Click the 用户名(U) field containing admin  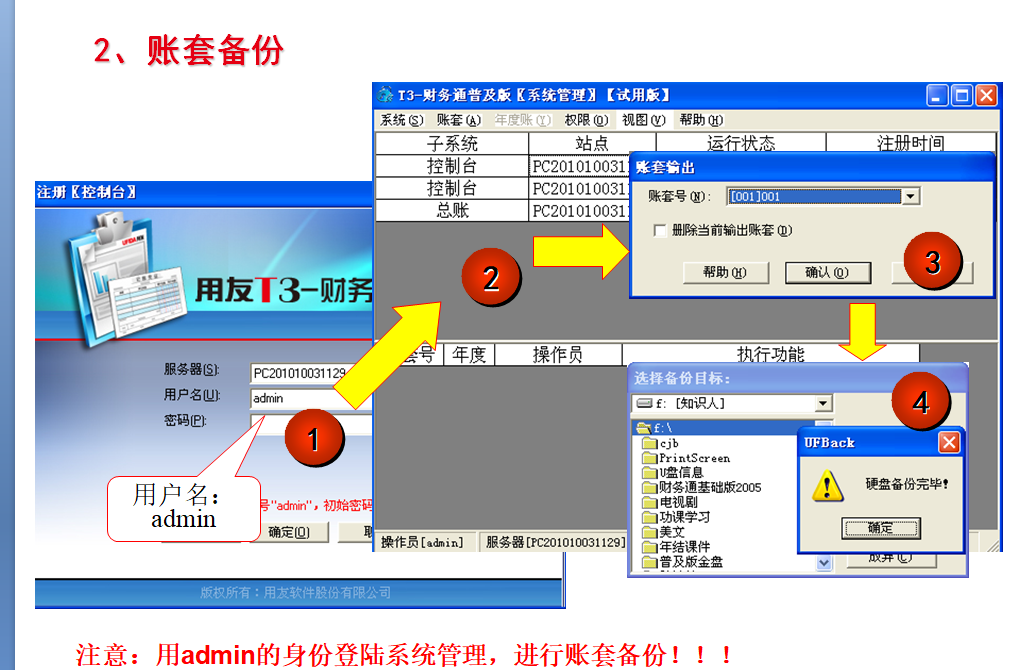coord(311,399)
